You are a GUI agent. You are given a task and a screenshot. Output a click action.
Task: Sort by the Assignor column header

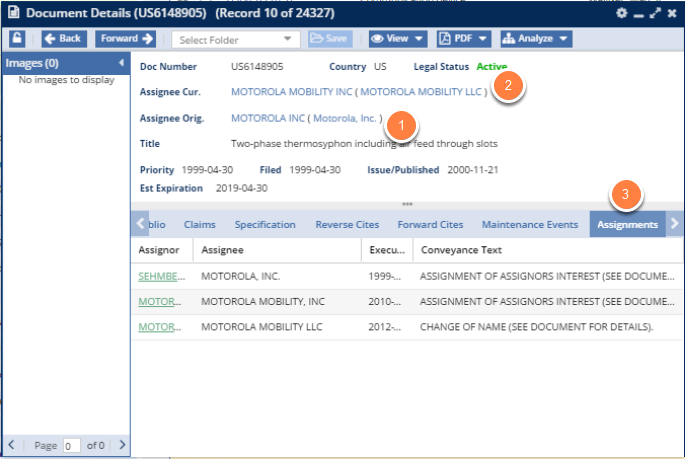[x=162, y=250]
